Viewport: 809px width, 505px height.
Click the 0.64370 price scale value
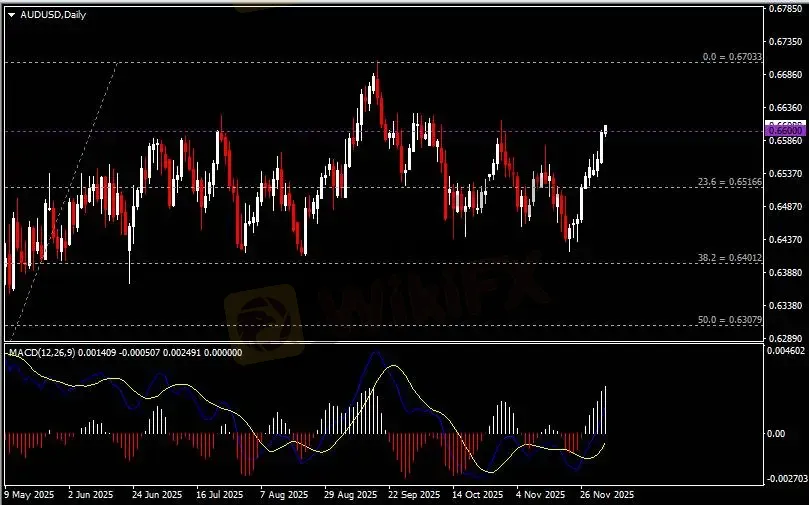tap(784, 239)
